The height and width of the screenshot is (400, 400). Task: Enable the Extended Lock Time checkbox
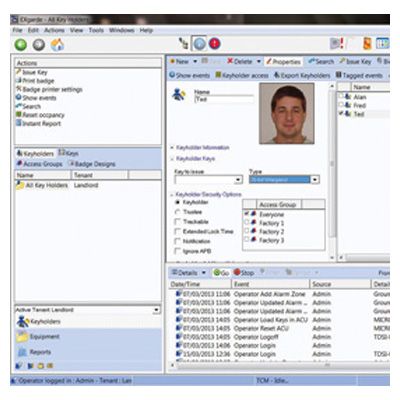178,231
